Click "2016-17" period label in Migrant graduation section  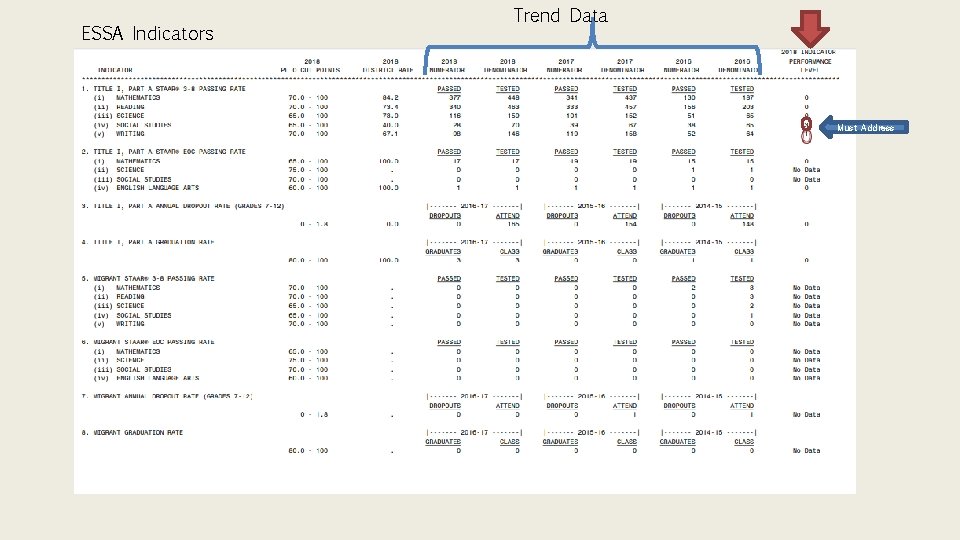474,433
